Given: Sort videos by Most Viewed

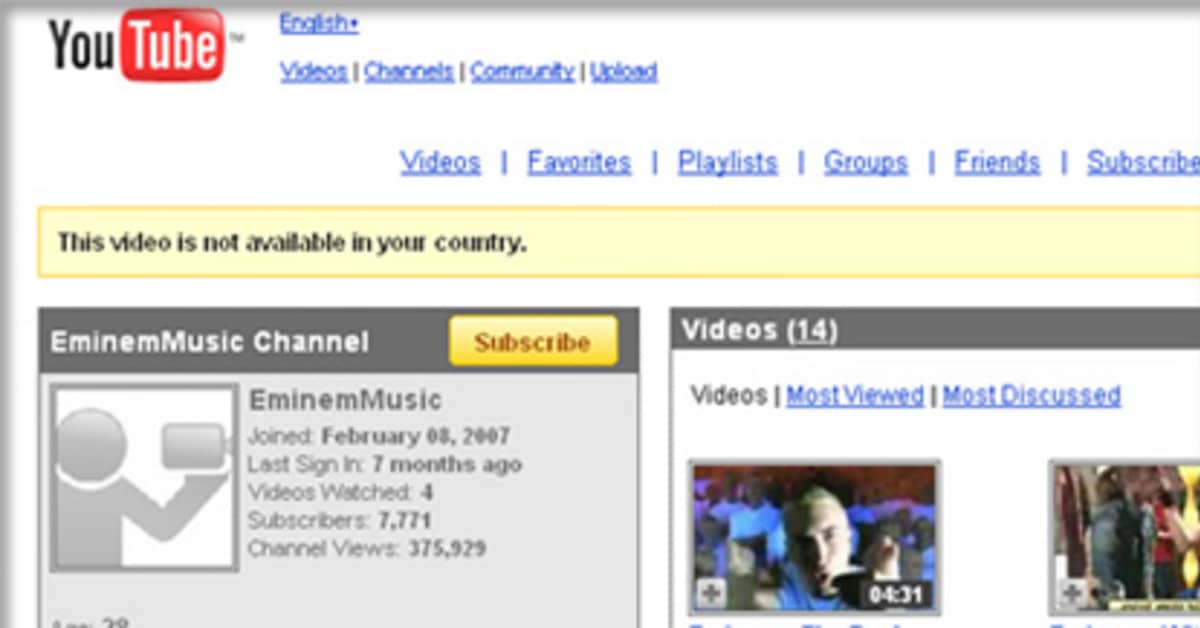Looking at the screenshot, I should click(854, 396).
